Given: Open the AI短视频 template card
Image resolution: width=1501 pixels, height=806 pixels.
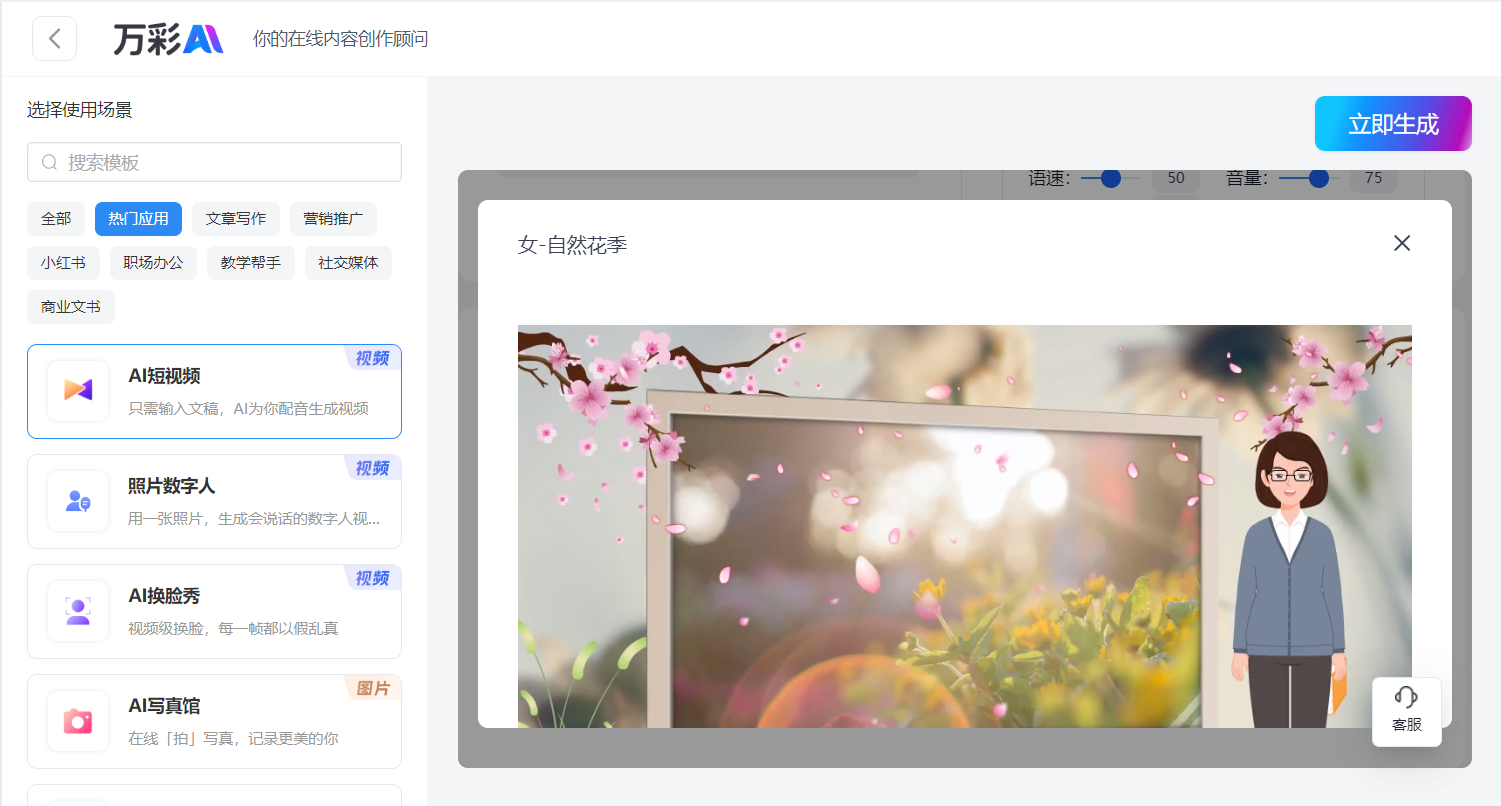Looking at the screenshot, I should pos(214,391).
